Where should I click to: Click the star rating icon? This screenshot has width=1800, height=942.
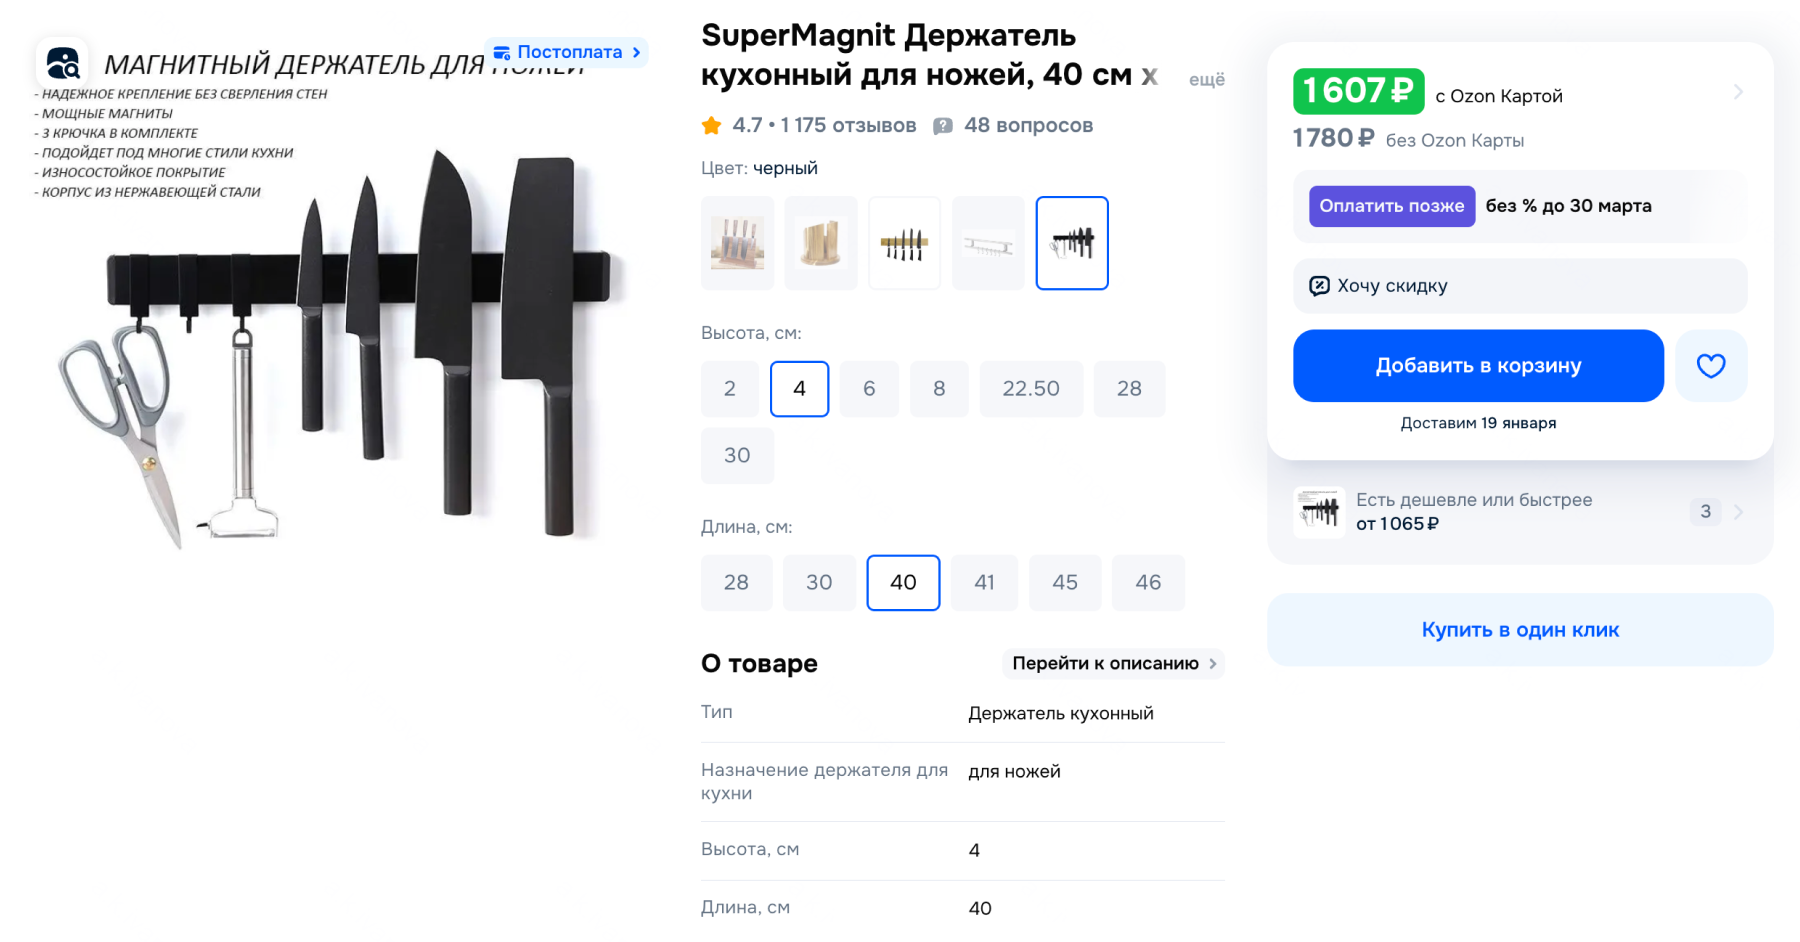click(x=711, y=125)
